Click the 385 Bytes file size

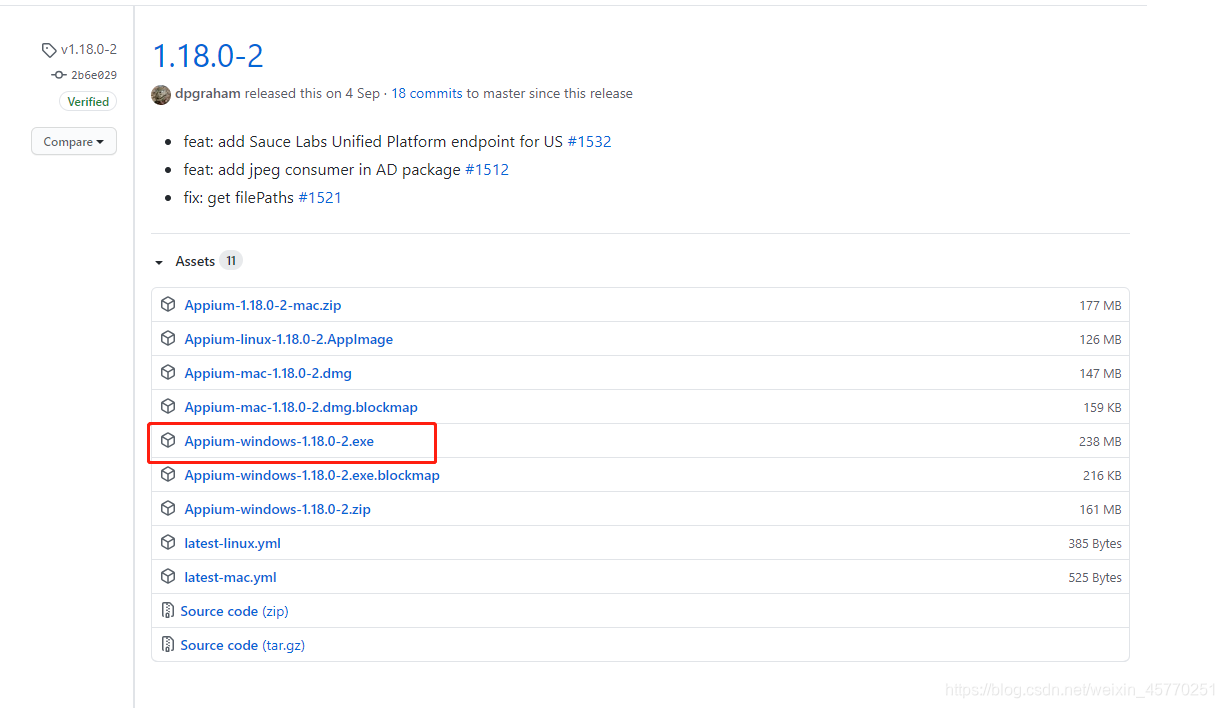click(1095, 543)
